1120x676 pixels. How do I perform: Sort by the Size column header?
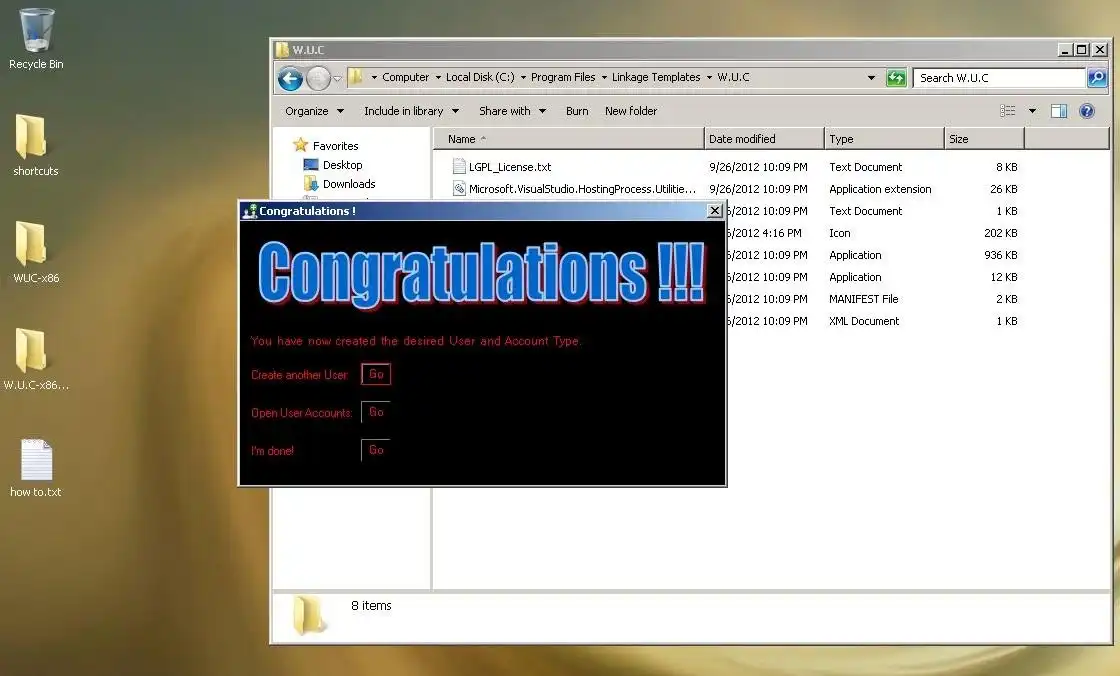pos(984,139)
